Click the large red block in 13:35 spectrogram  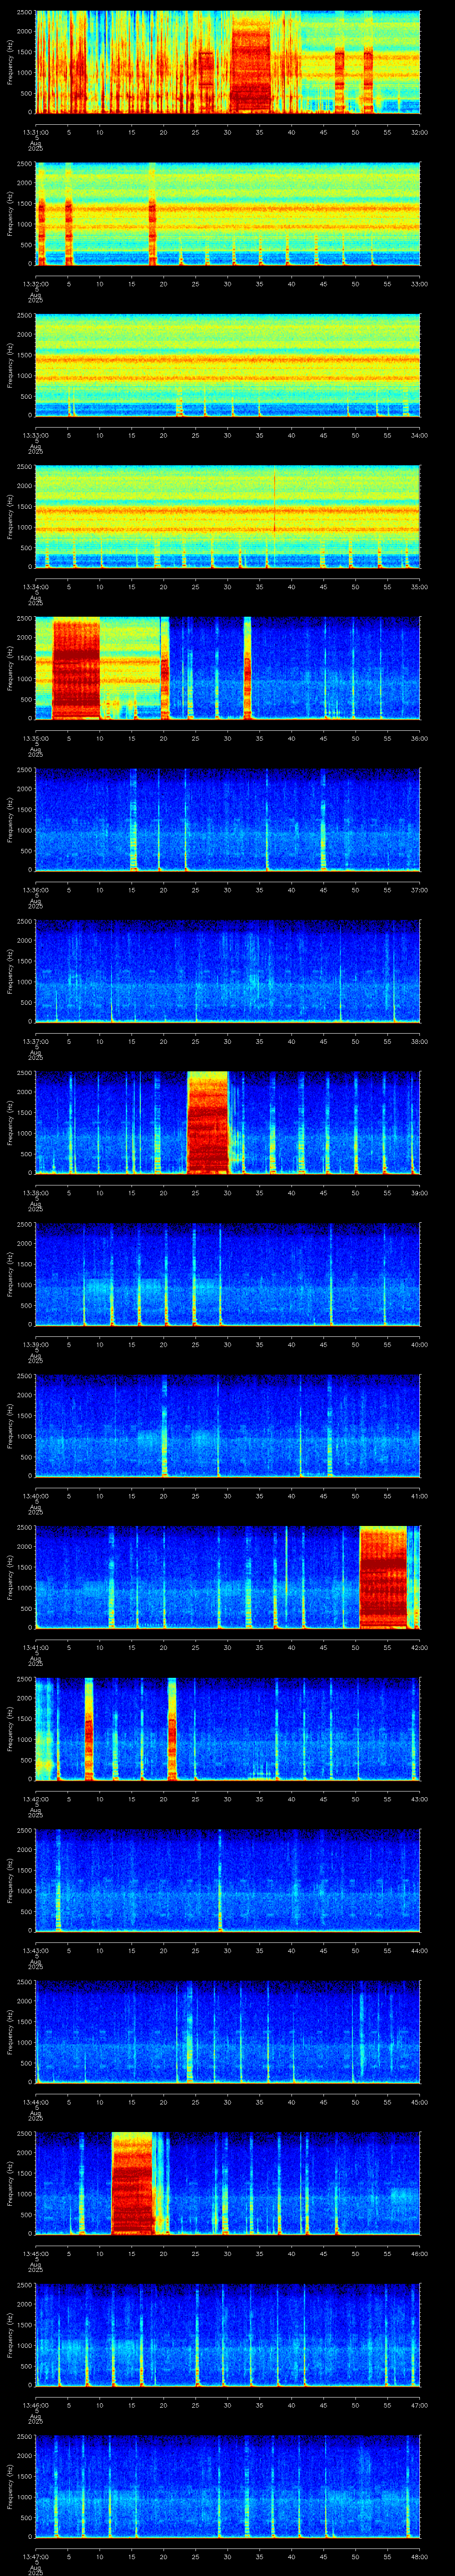tap(76, 669)
